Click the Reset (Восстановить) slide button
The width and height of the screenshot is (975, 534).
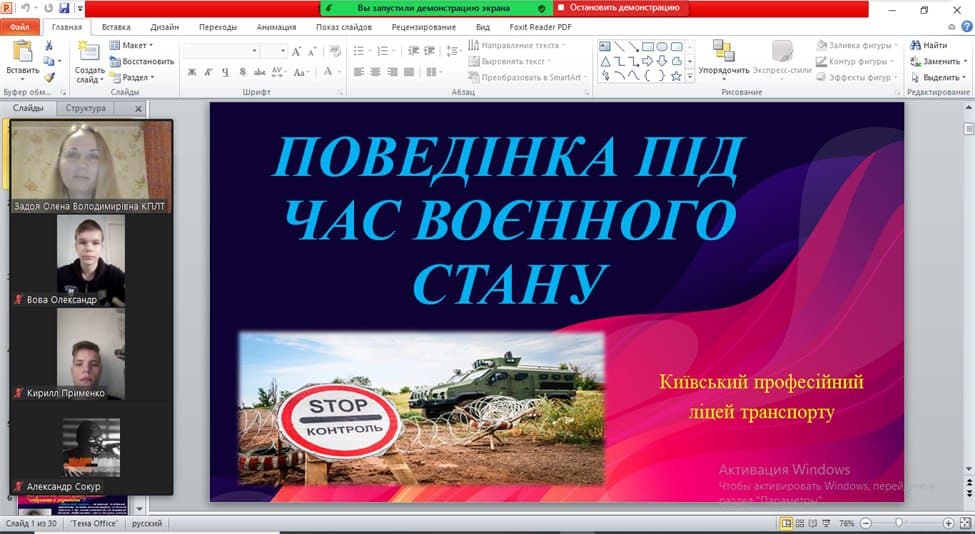[x=142, y=61]
